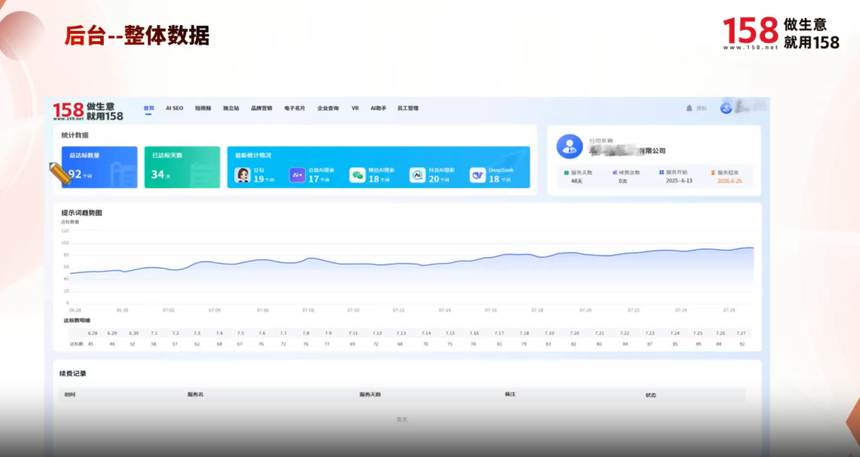Image resolution: width=860 pixels, height=457 pixels.
Task: Click the 6.28 date cell in detail table
Action: 93,333
